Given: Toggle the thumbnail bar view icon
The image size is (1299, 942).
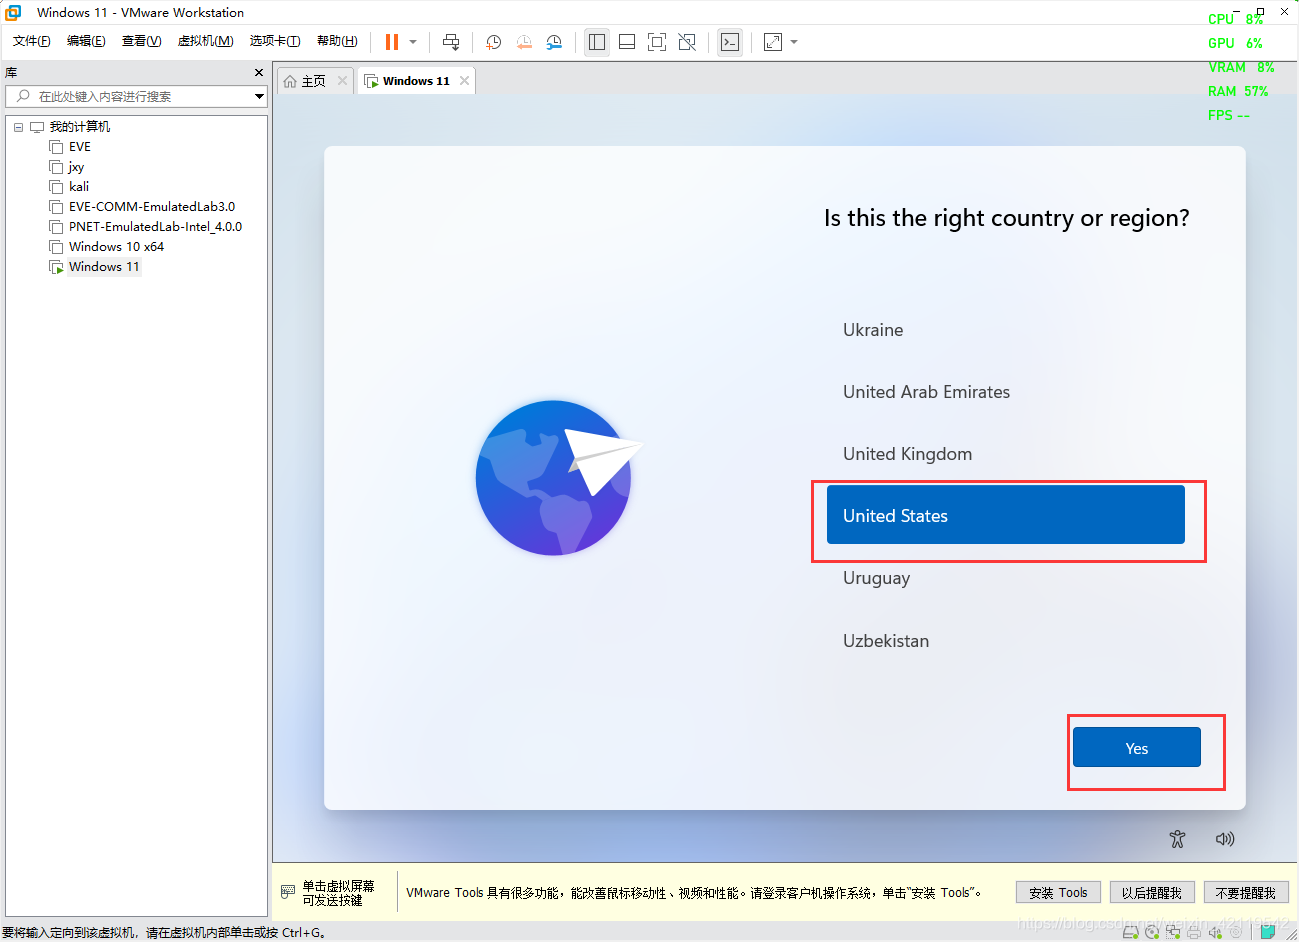Looking at the screenshot, I should click(627, 42).
